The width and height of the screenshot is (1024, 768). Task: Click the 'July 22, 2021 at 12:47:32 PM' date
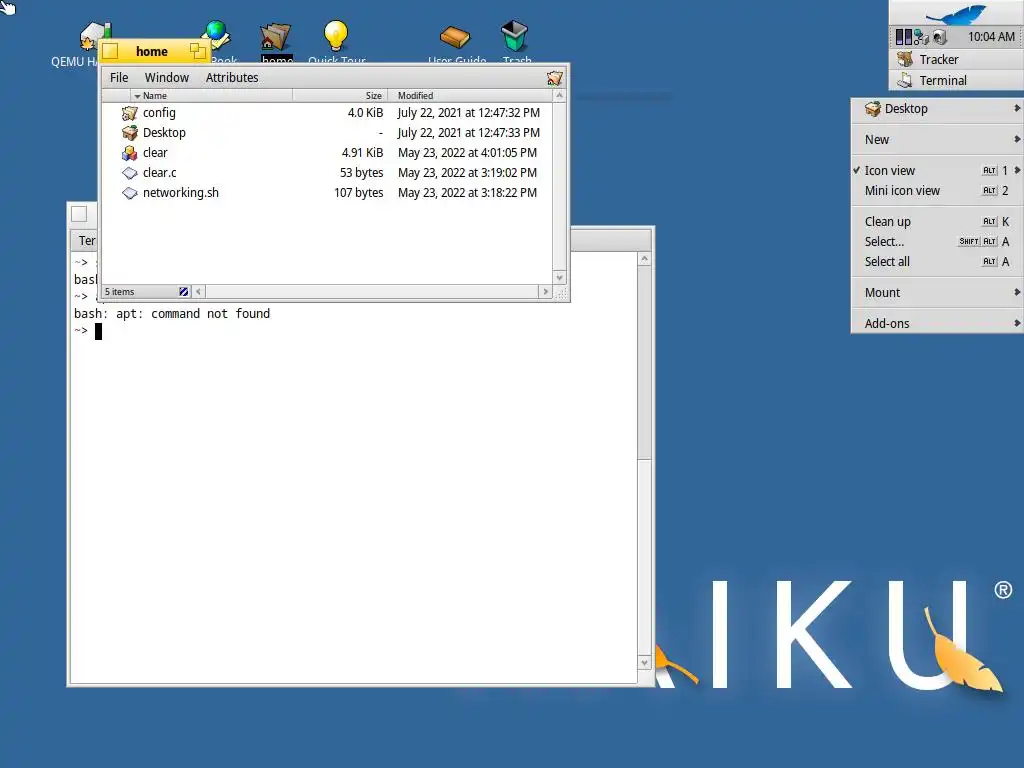tap(469, 113)
